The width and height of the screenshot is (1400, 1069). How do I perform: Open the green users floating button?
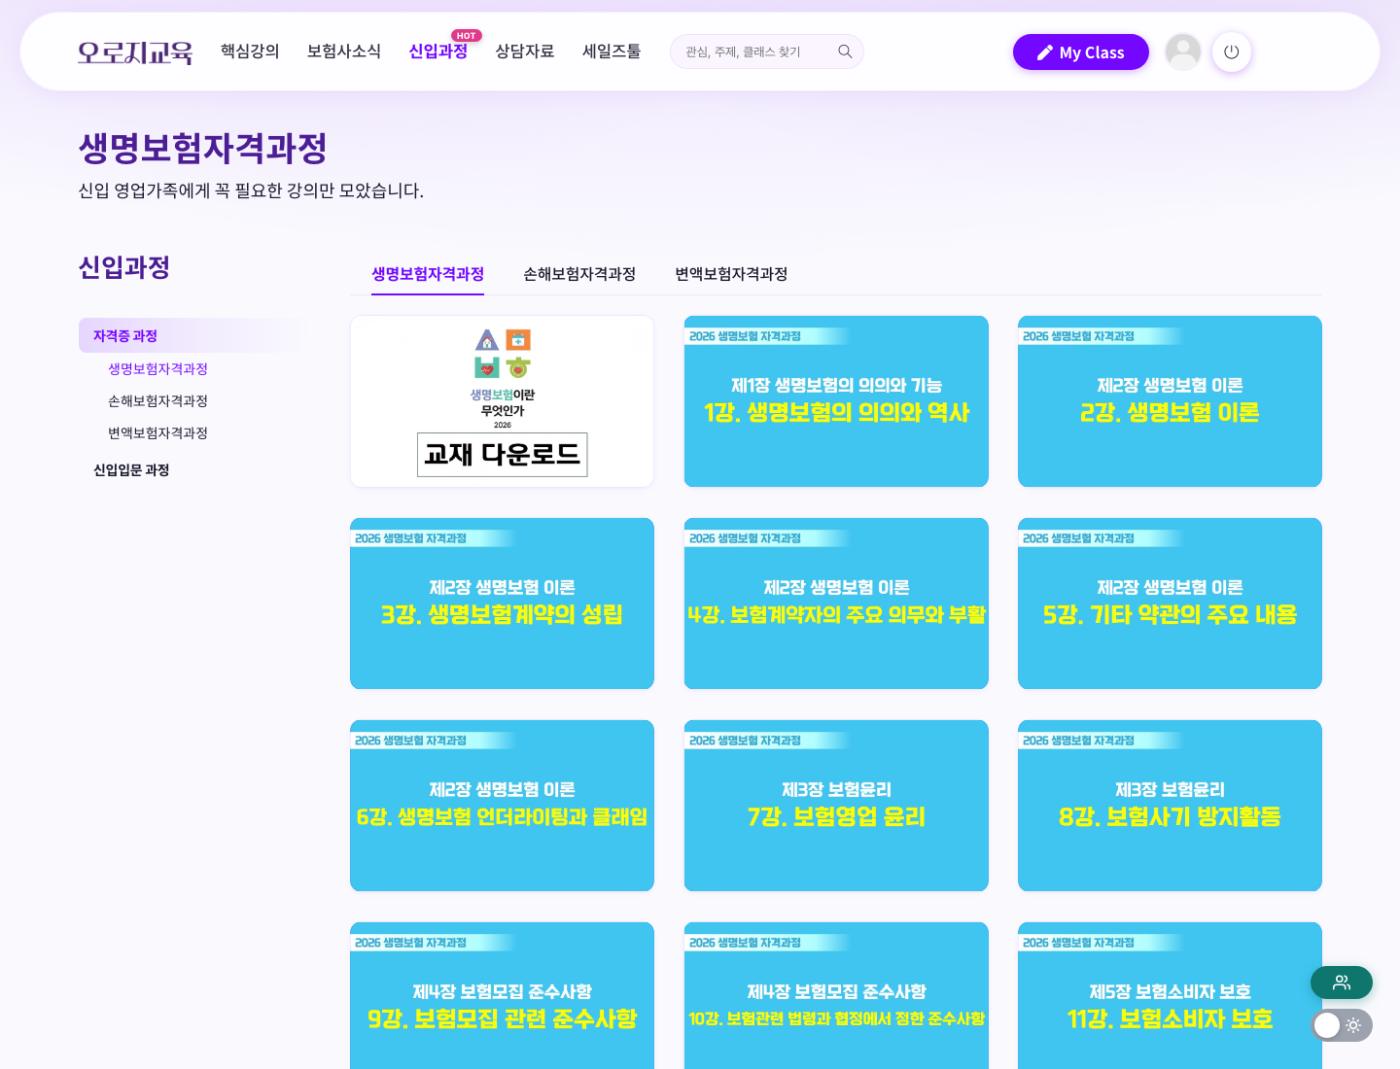point(1341,982)
